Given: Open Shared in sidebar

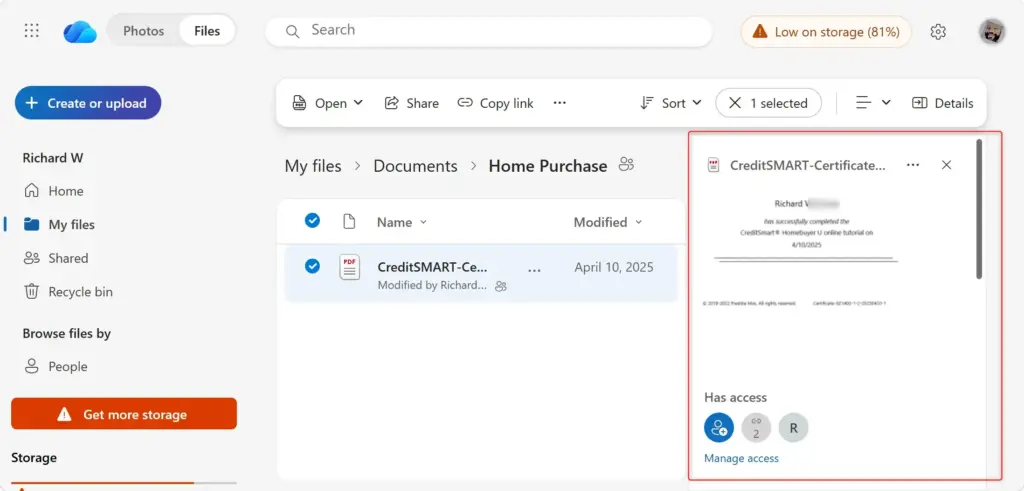Looking at the screenshot, I should tap(56, 258).
